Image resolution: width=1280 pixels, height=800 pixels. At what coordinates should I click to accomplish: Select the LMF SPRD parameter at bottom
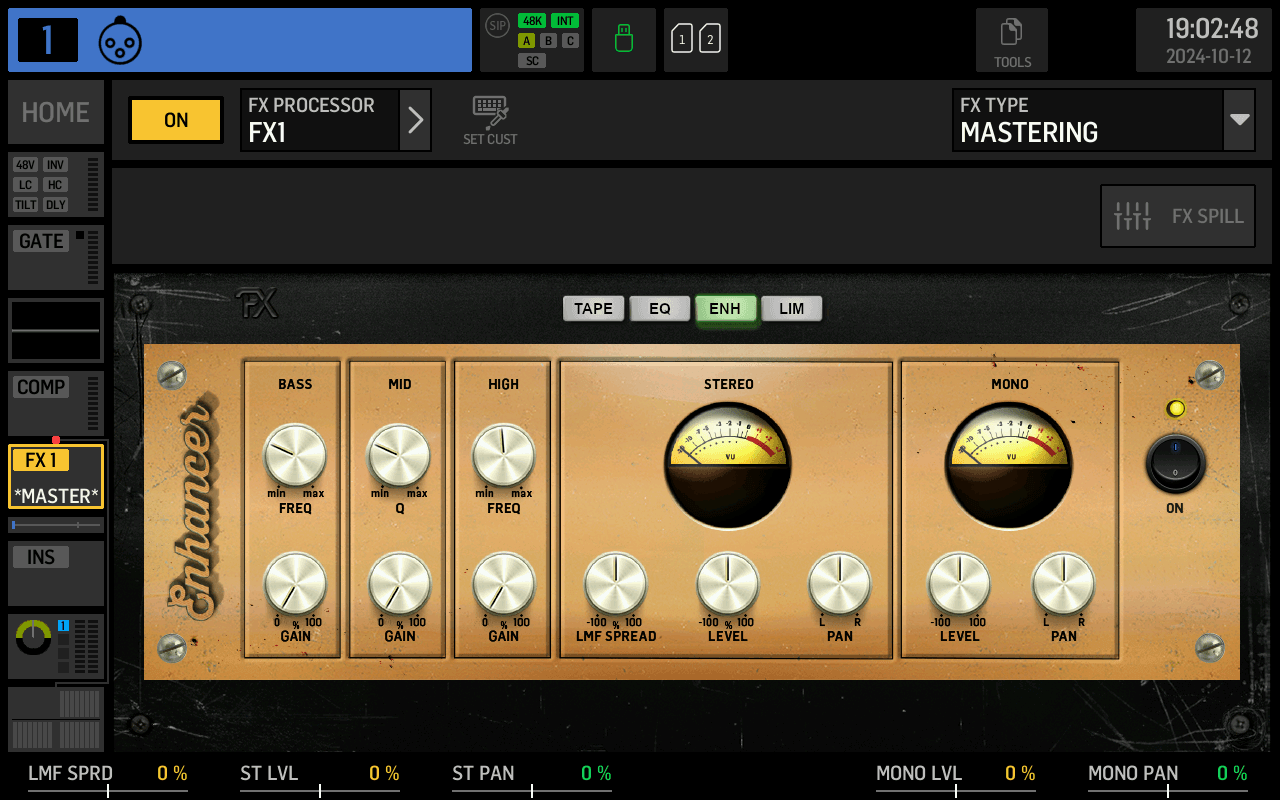(108, 778)
